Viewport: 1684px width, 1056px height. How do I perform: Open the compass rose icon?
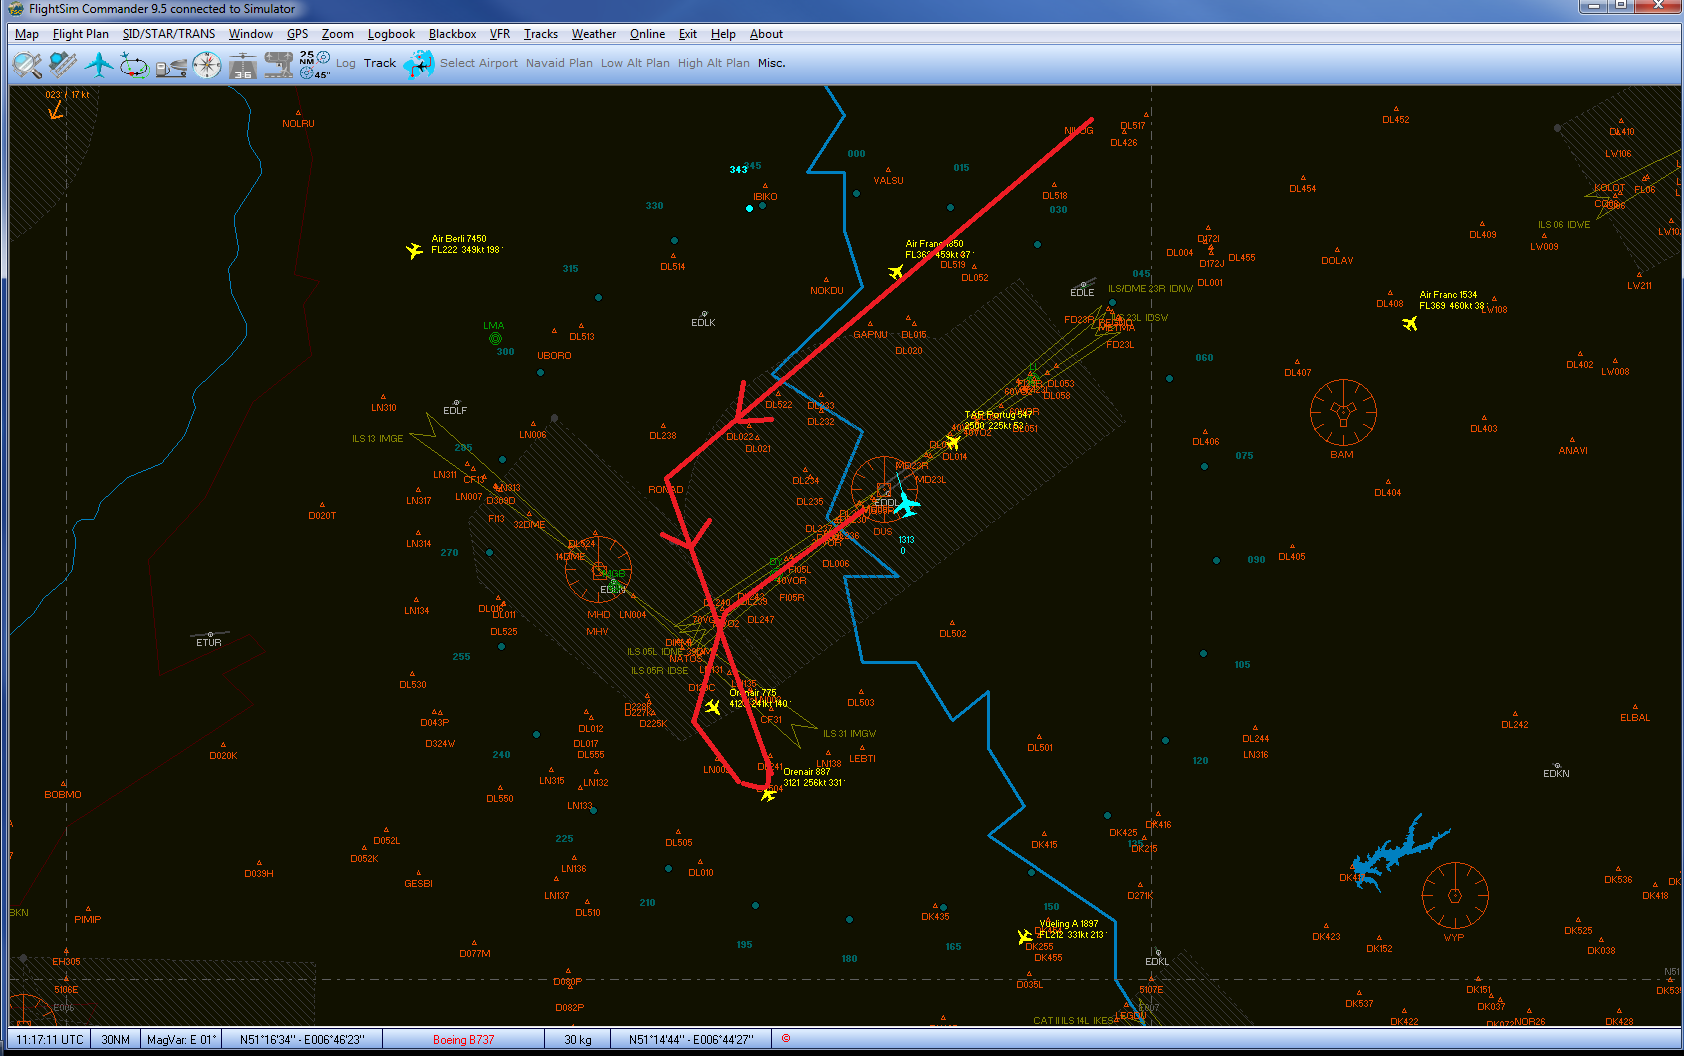(206, 62)
